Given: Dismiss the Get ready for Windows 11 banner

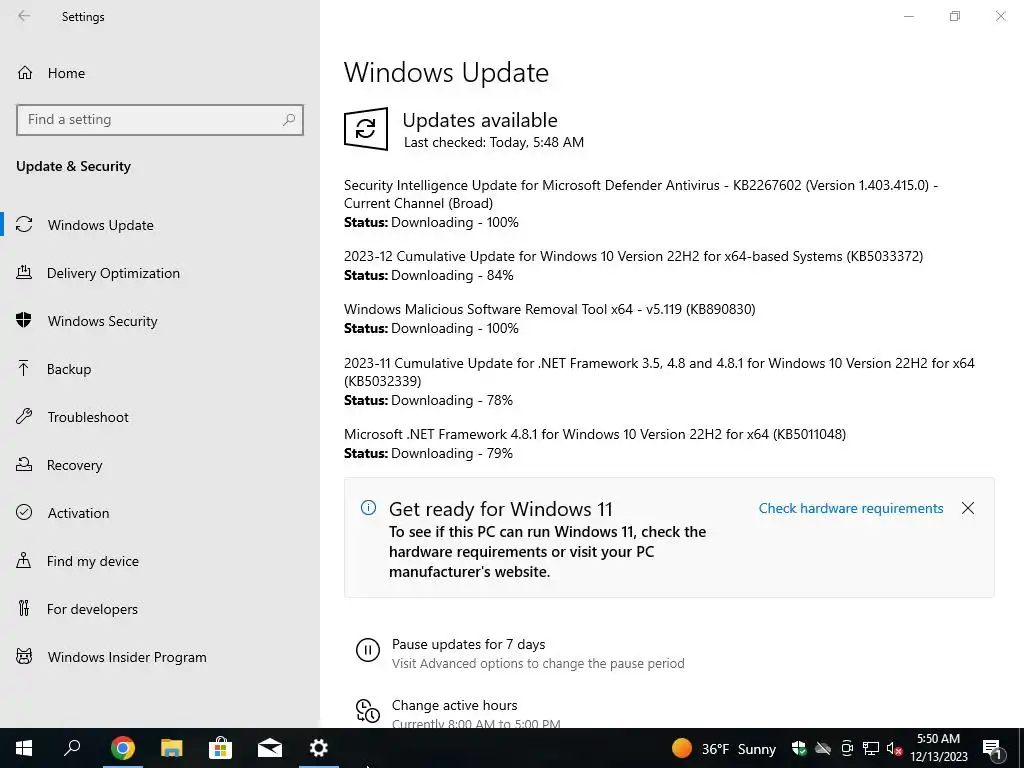Looking at the screenshot, I should click(x=968, y=508).
